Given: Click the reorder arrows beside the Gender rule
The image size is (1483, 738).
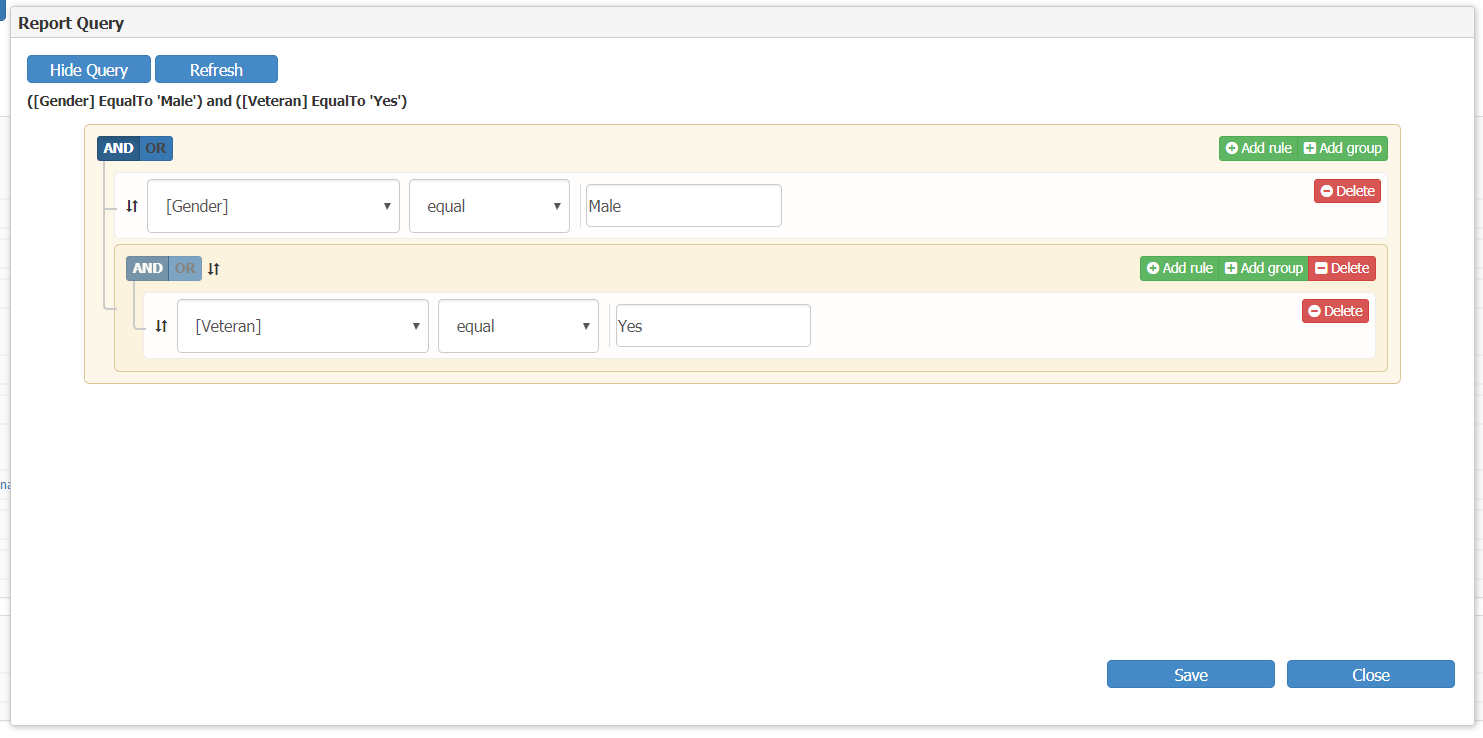Looking at the screenshot, I should [x=131, y=205].
